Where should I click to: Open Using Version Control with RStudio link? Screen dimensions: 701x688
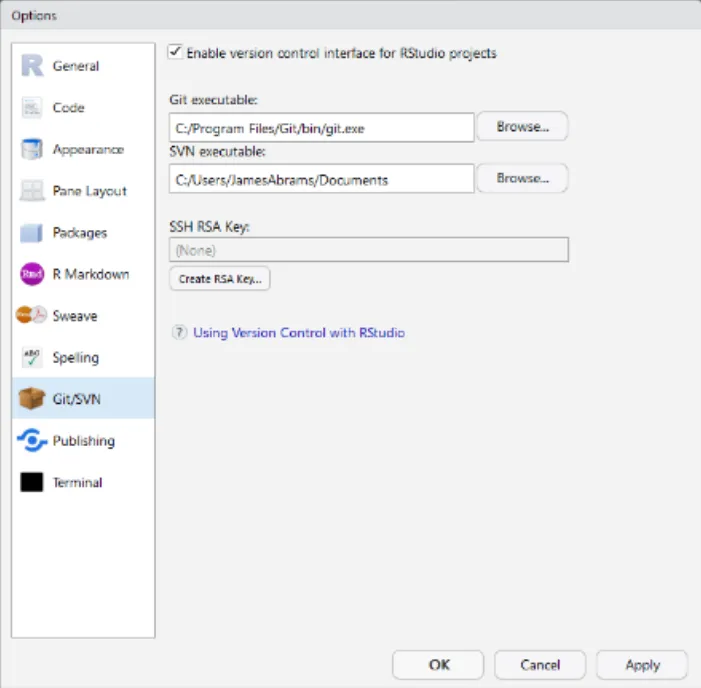(x=299, y=333)
